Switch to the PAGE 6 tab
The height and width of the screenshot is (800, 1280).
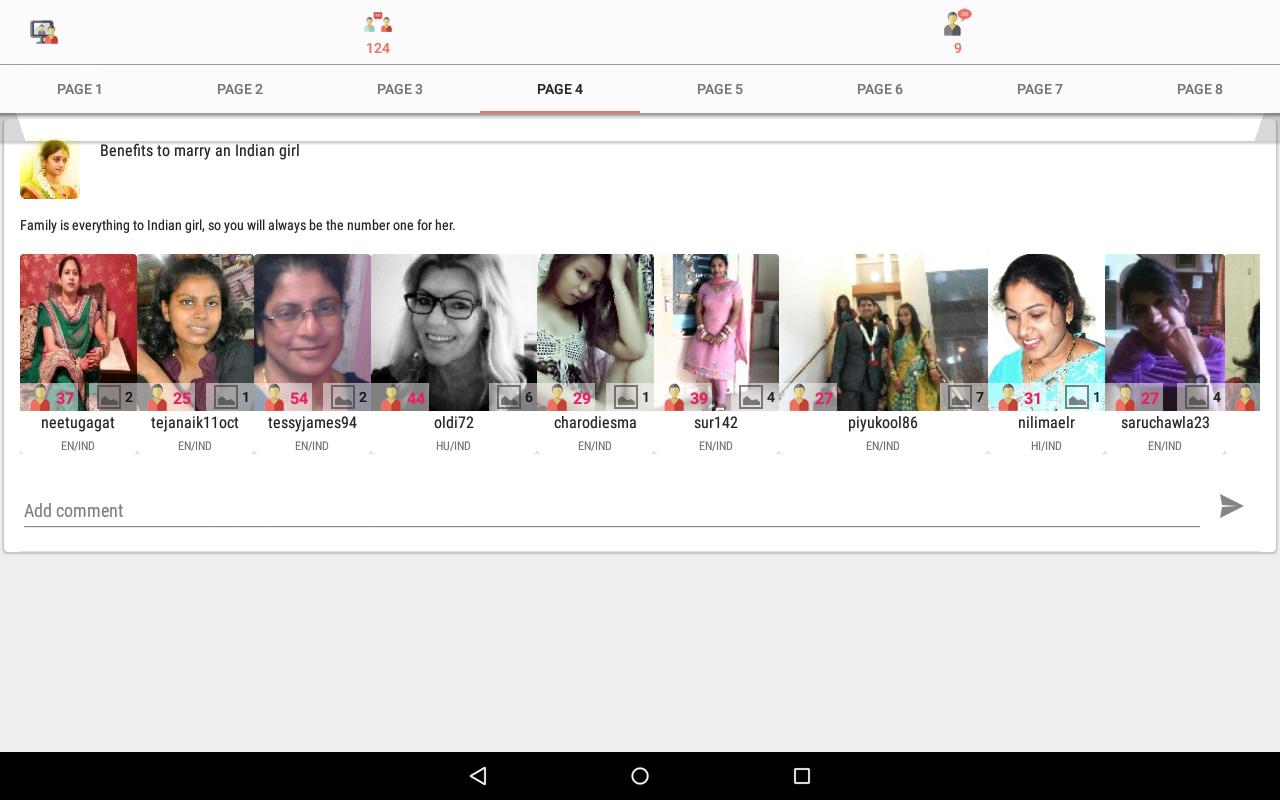(x=880, y=89)
